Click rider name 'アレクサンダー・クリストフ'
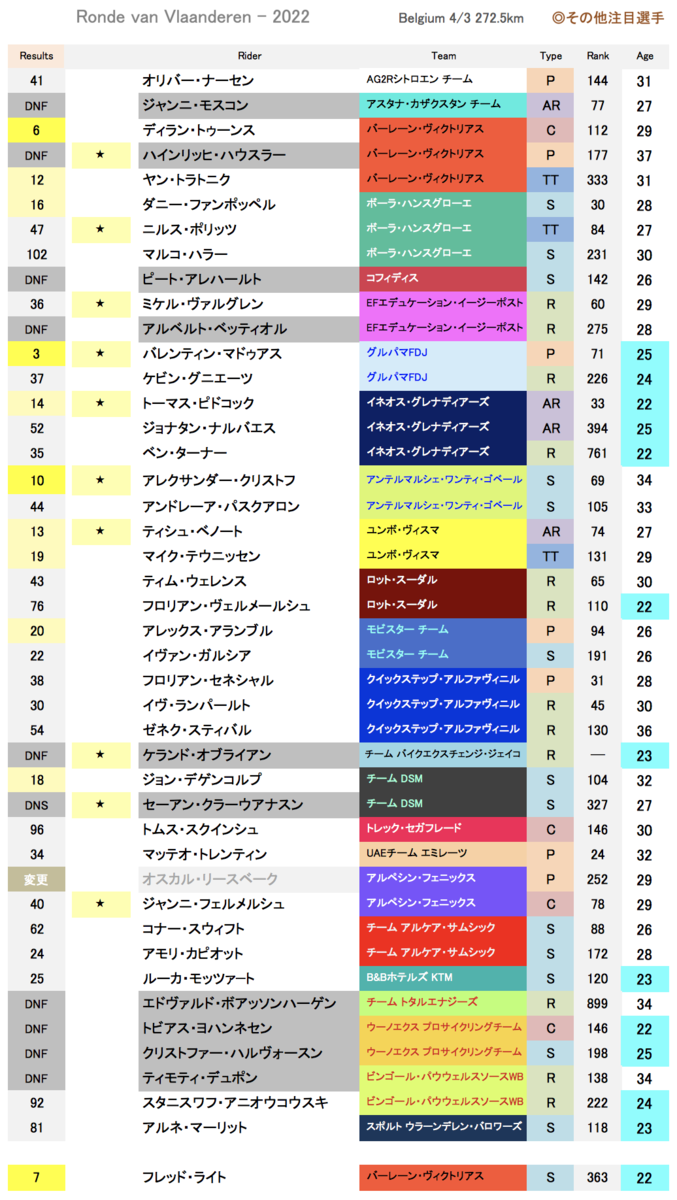This screenshot has width=677, height=1200. (217, 481)
